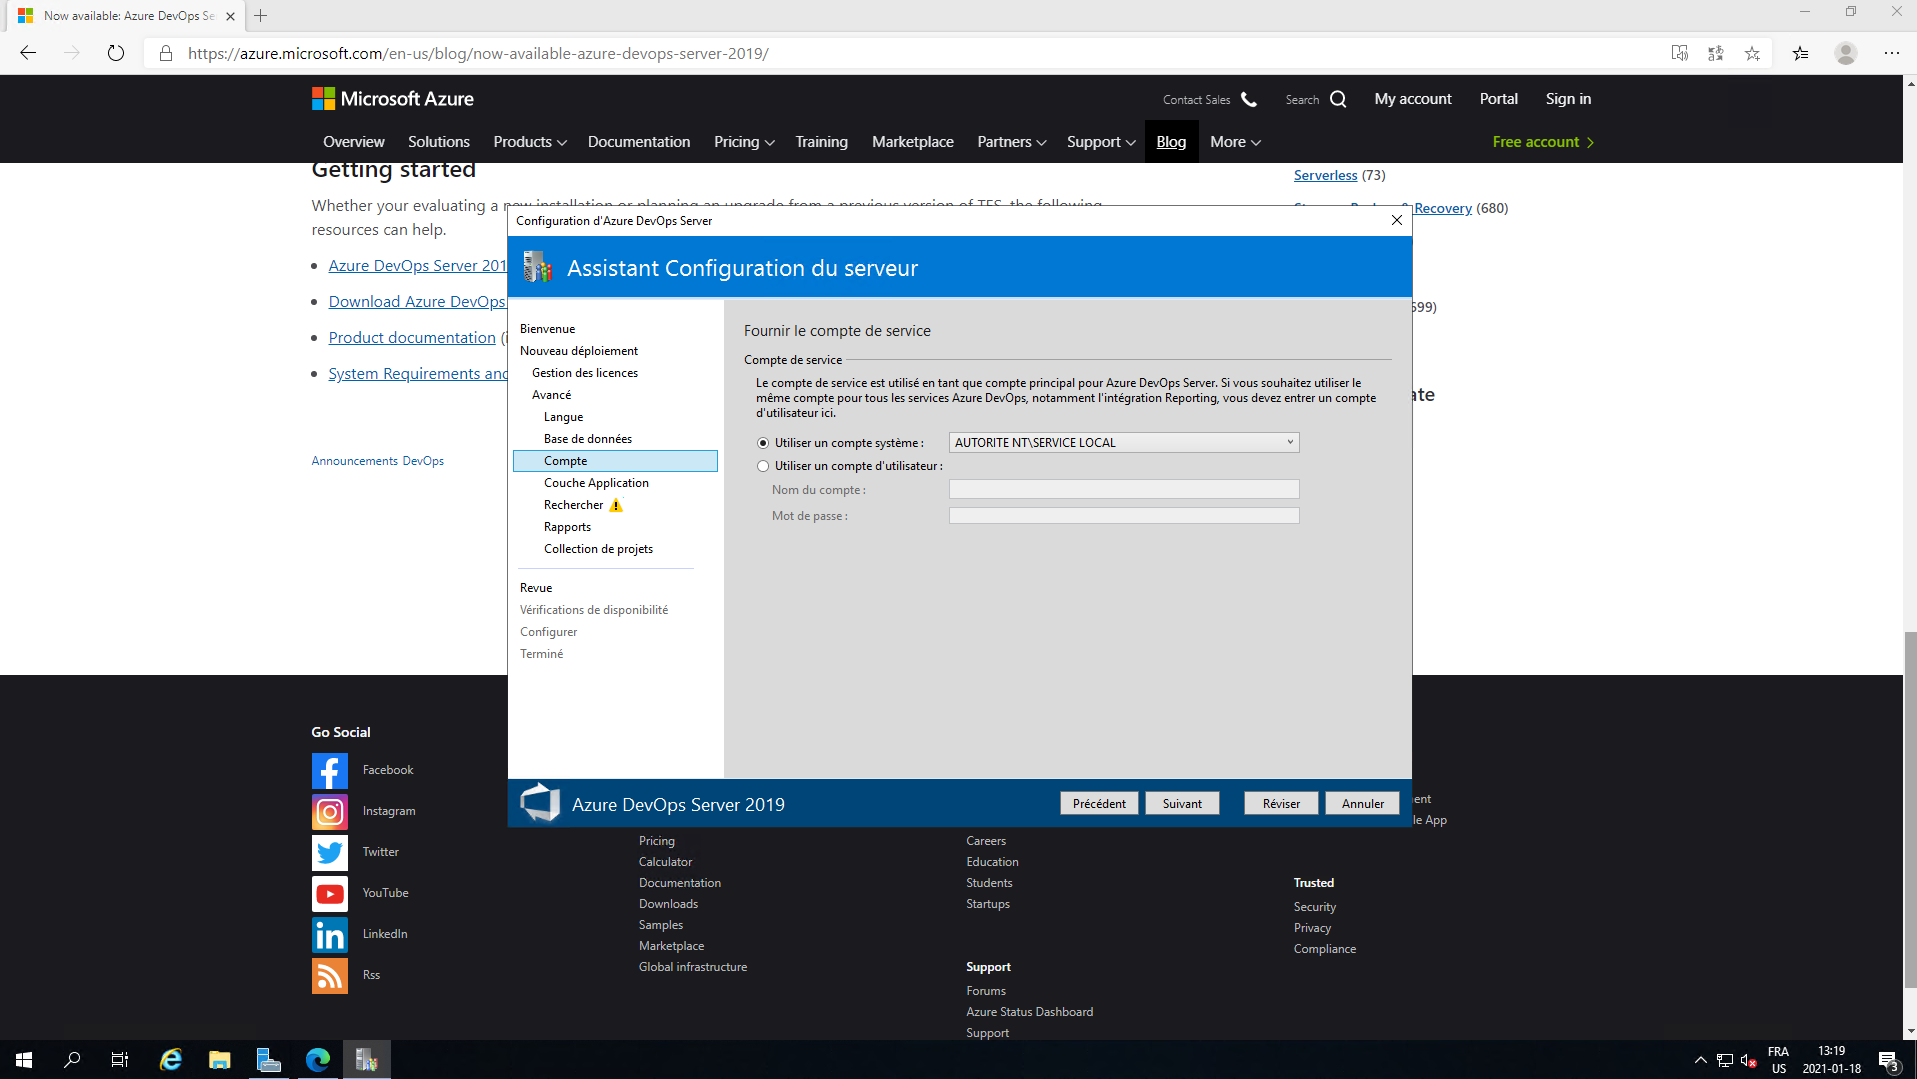Open the Instagram icon link

point(329,811)
